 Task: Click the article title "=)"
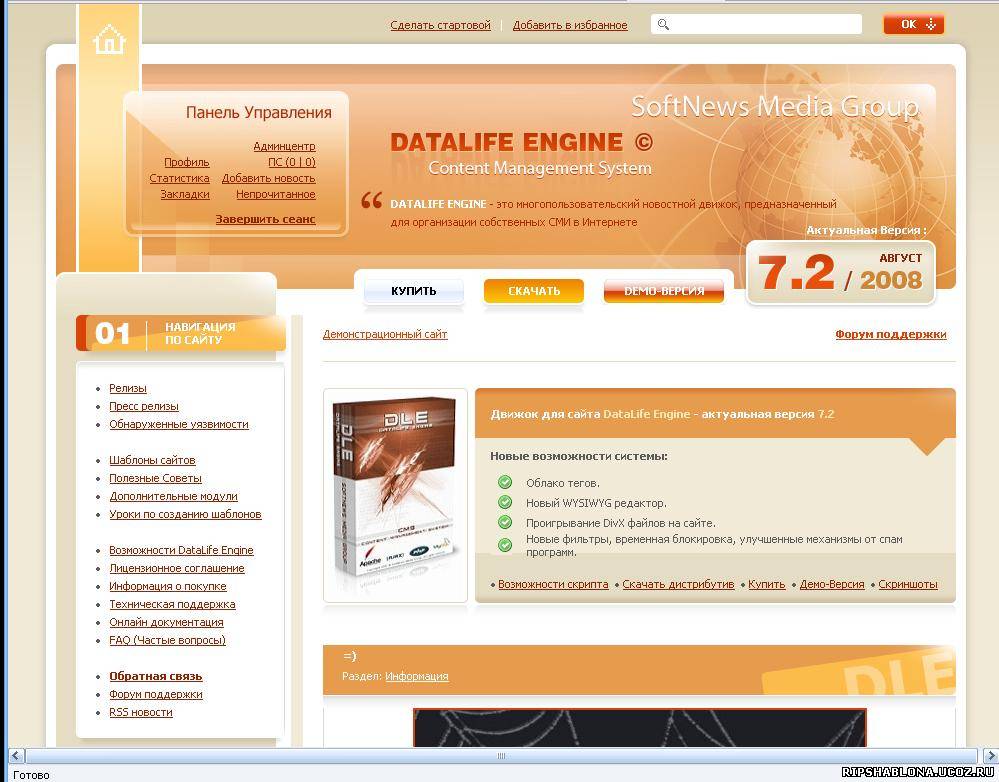coord(350,656)
